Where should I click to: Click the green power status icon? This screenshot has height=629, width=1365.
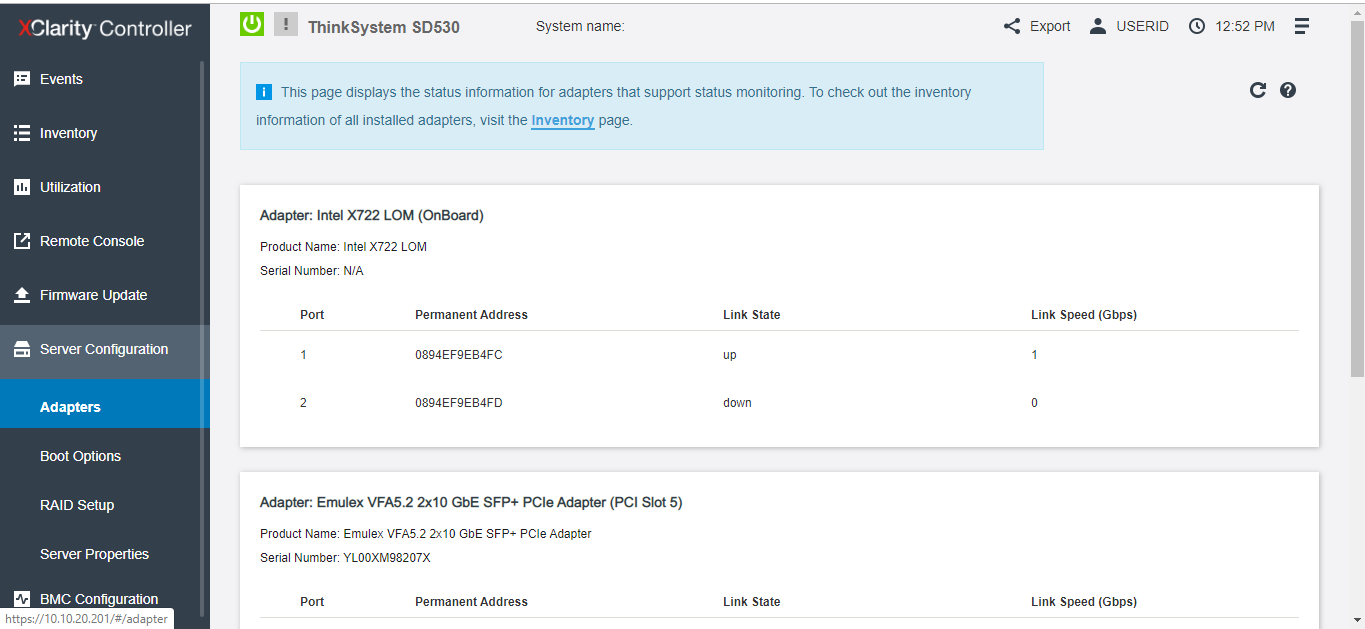(250, 23)
